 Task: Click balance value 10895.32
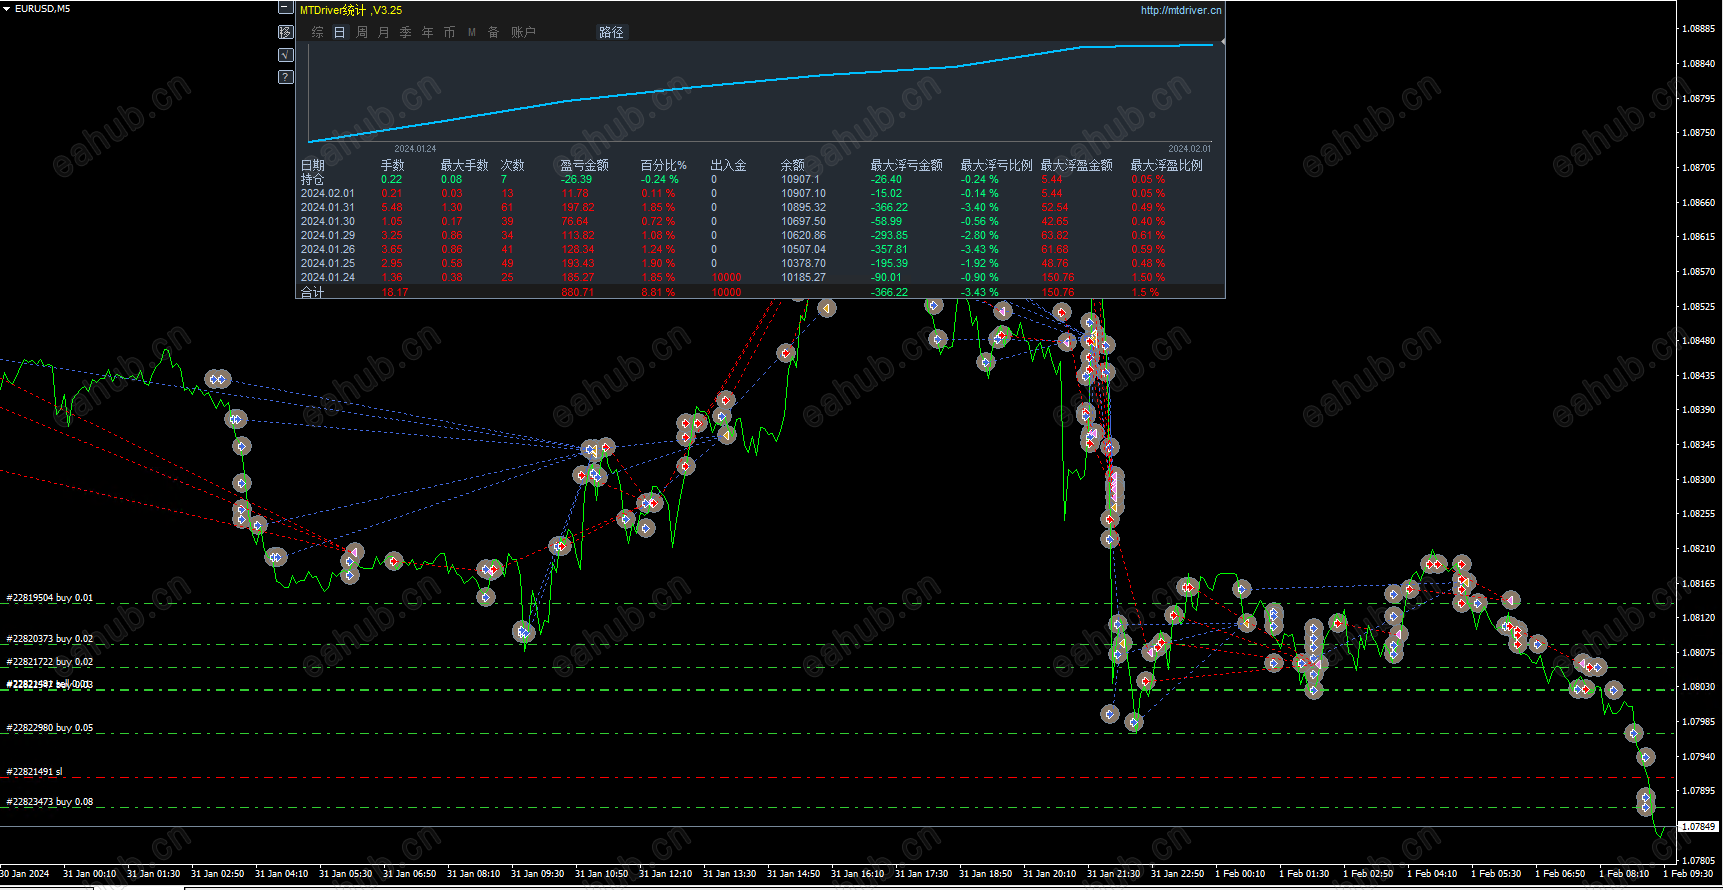click(804, 208)
